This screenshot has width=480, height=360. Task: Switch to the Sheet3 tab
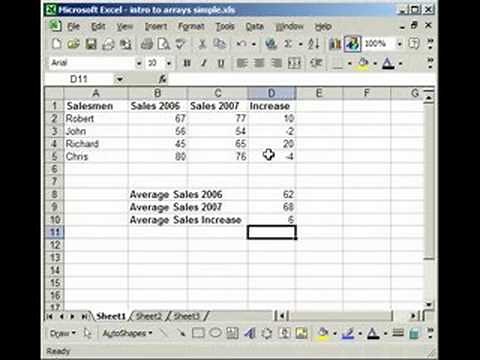187,316
